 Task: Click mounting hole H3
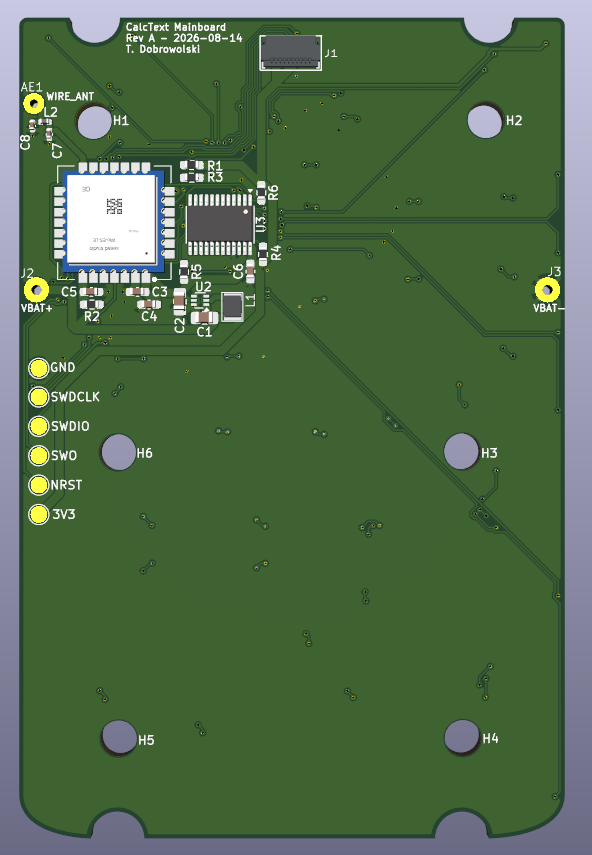click(x=461, y=451)
